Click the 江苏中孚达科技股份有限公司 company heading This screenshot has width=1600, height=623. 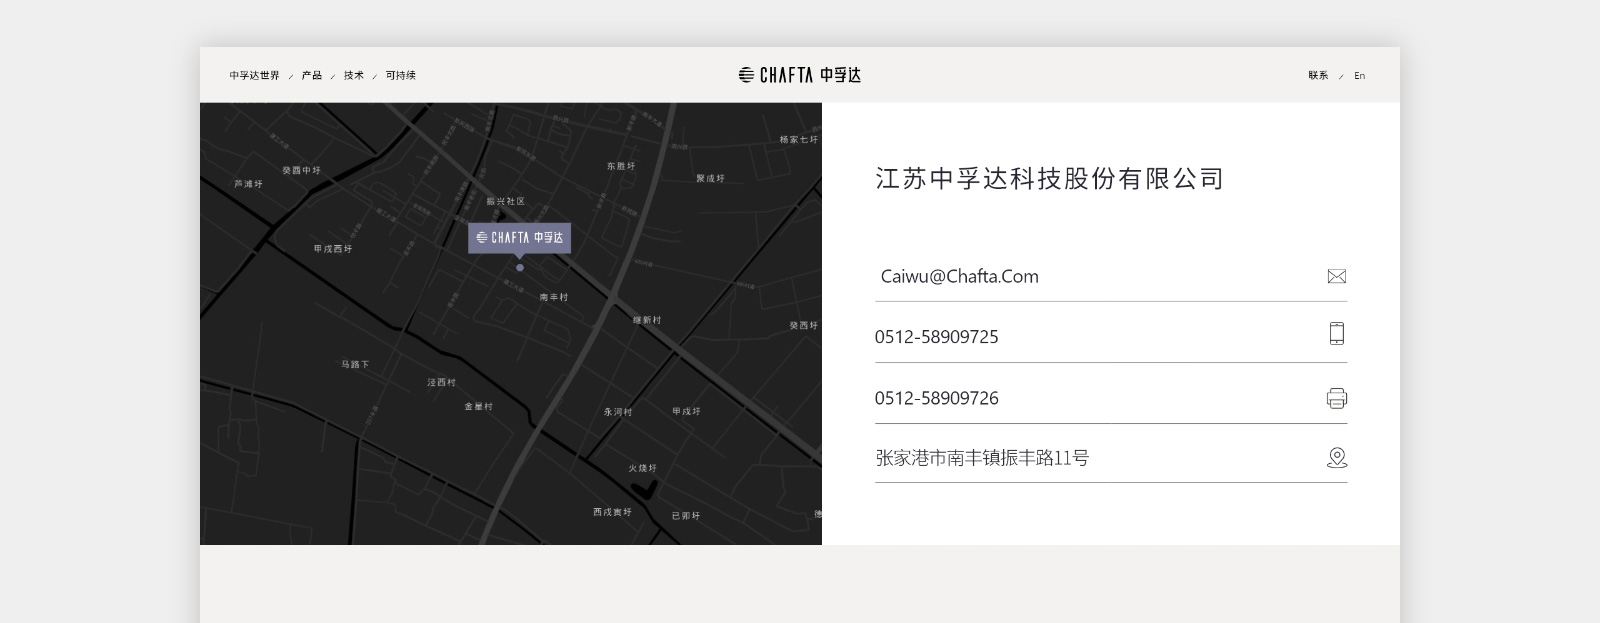pos(1050,179)
